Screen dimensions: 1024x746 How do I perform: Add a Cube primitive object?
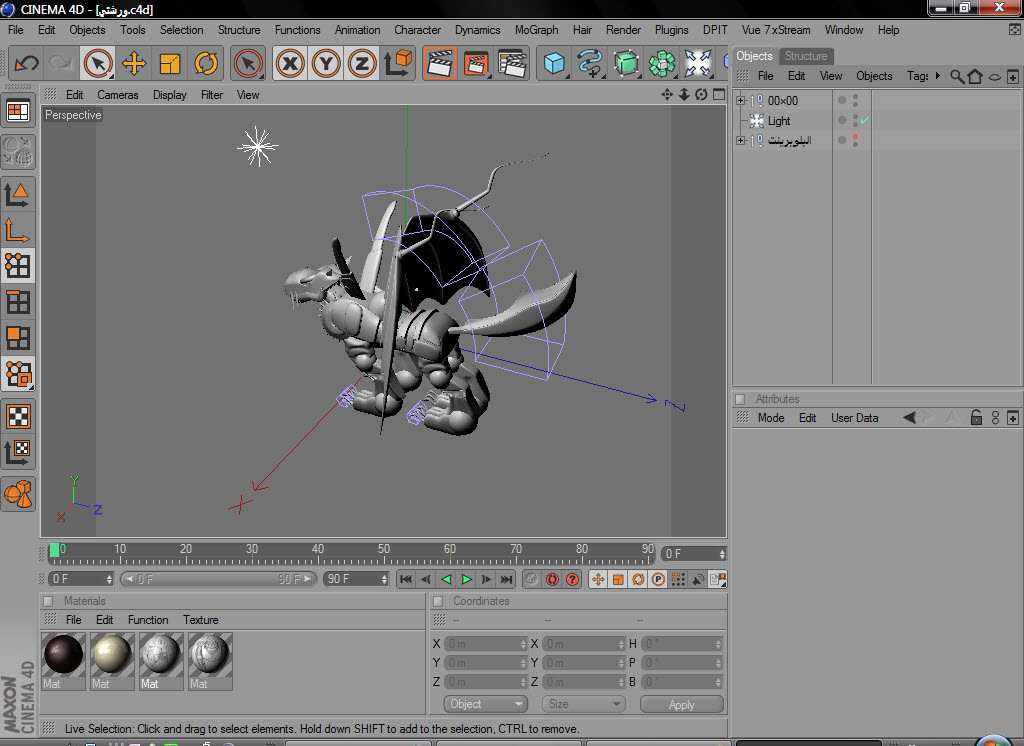554,64
